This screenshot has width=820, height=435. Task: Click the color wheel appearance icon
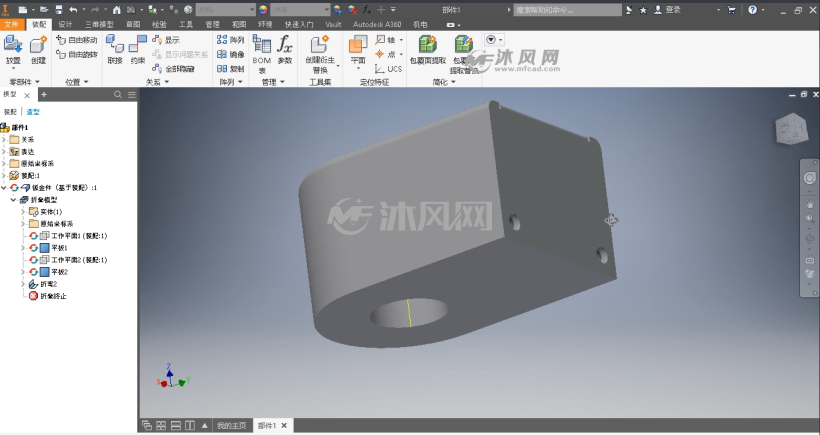(263, 9)
